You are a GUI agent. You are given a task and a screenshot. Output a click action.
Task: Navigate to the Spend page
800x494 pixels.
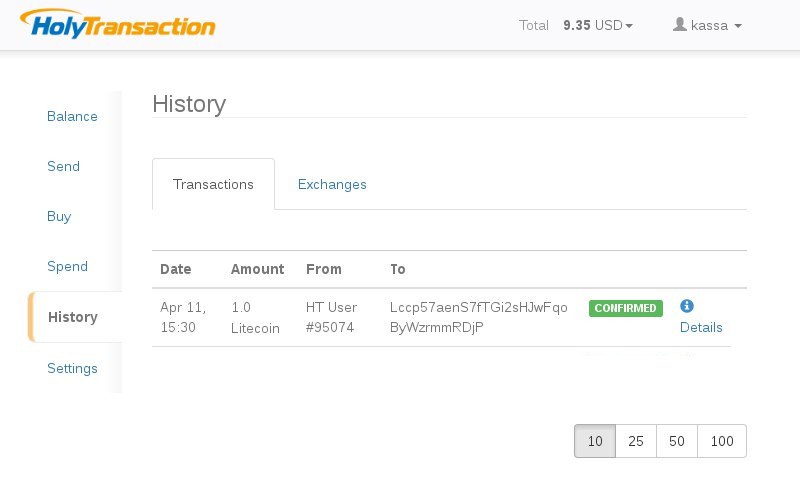coord(67,266)
